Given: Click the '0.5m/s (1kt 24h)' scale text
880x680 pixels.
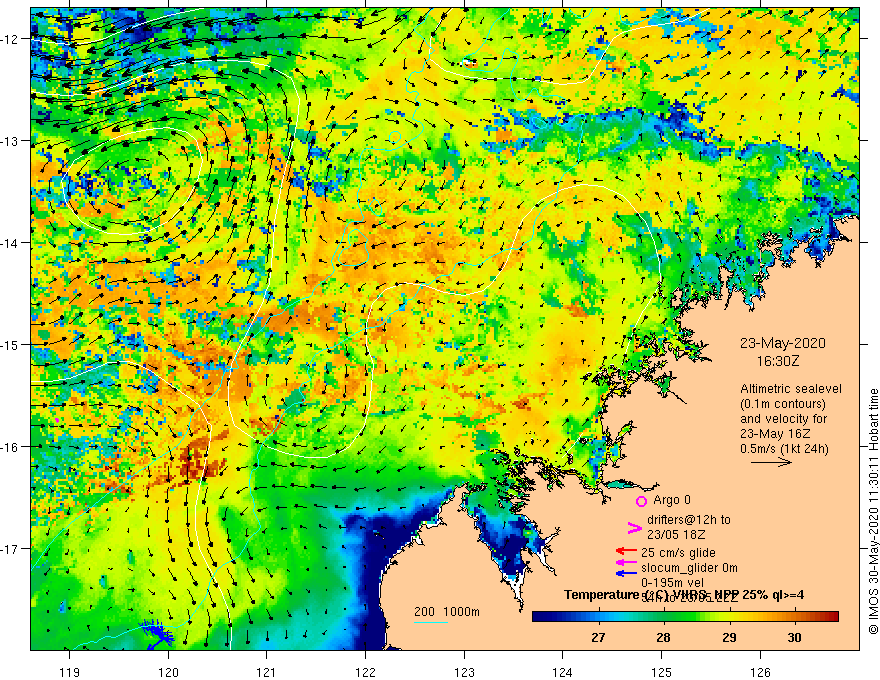Looking at the screenshot, I should click(x=784, y=449).
